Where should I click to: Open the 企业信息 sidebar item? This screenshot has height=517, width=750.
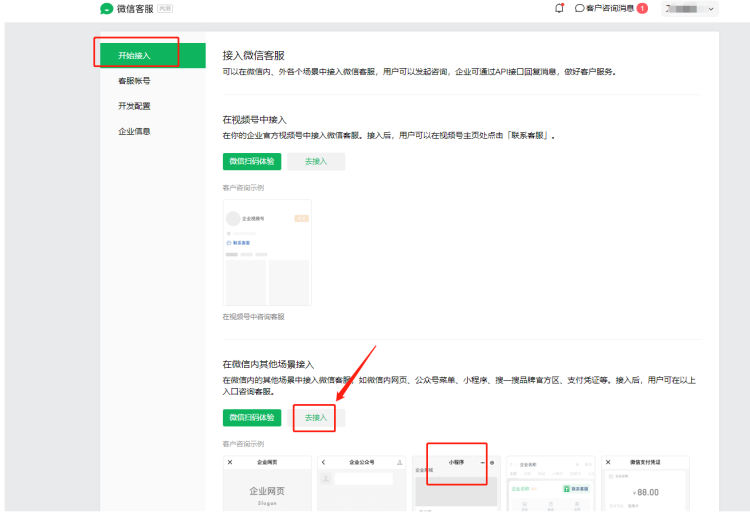134,132
